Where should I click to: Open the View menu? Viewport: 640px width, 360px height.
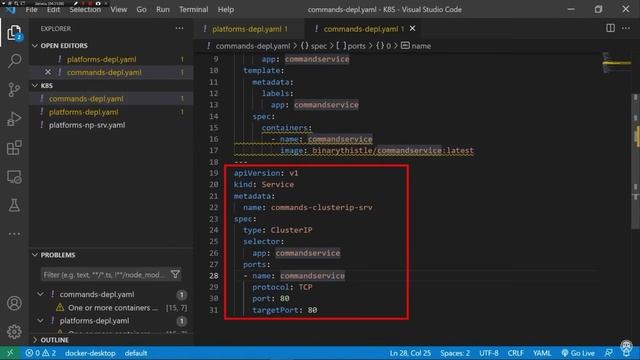118,9
